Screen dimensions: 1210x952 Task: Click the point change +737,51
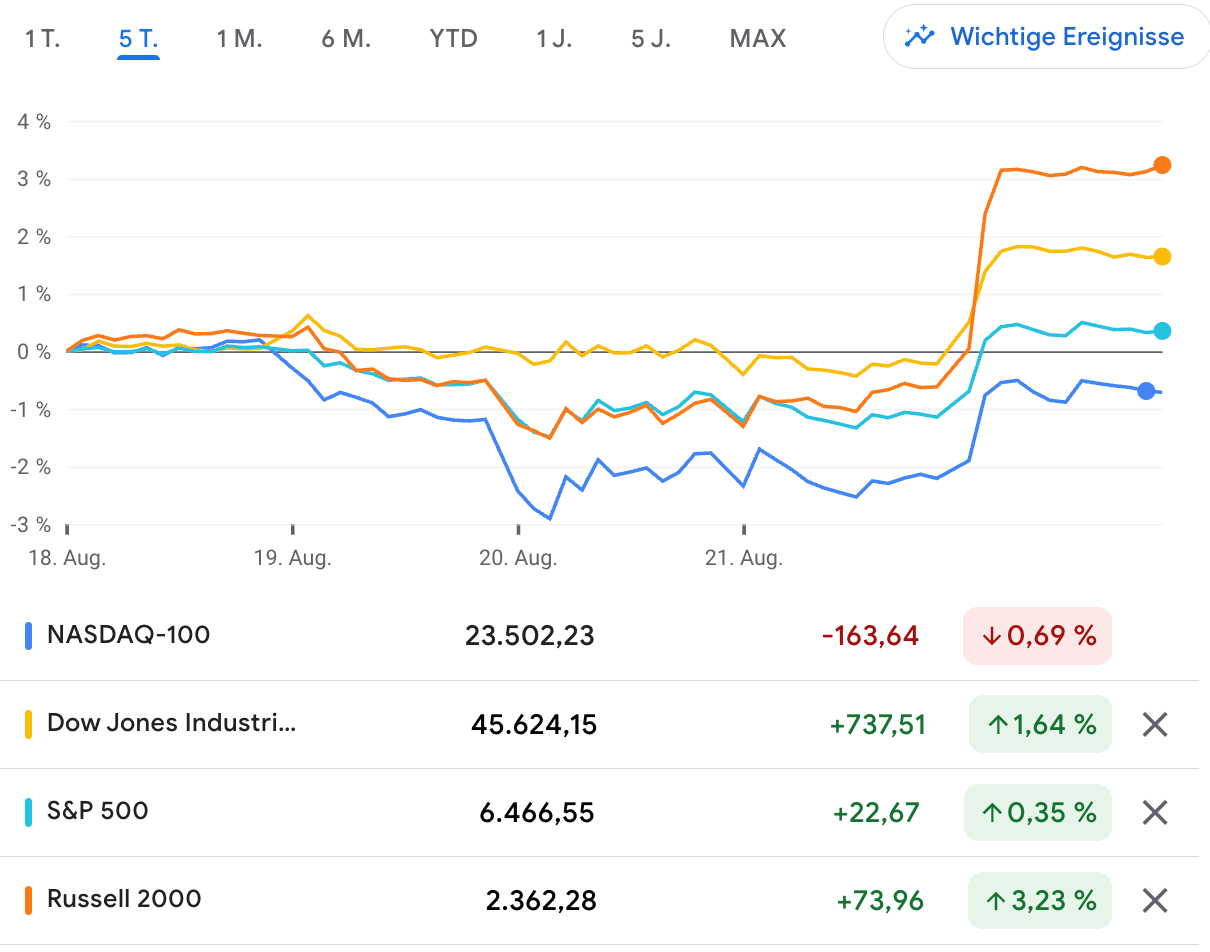coord(878,724)
